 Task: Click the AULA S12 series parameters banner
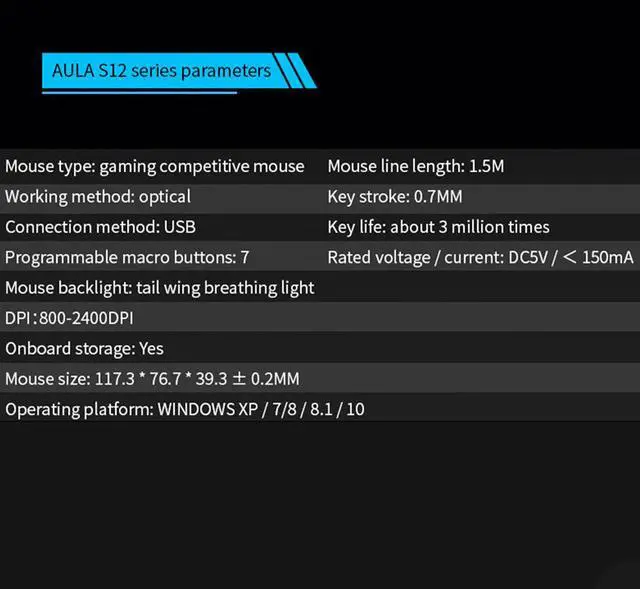coord(160,71)
